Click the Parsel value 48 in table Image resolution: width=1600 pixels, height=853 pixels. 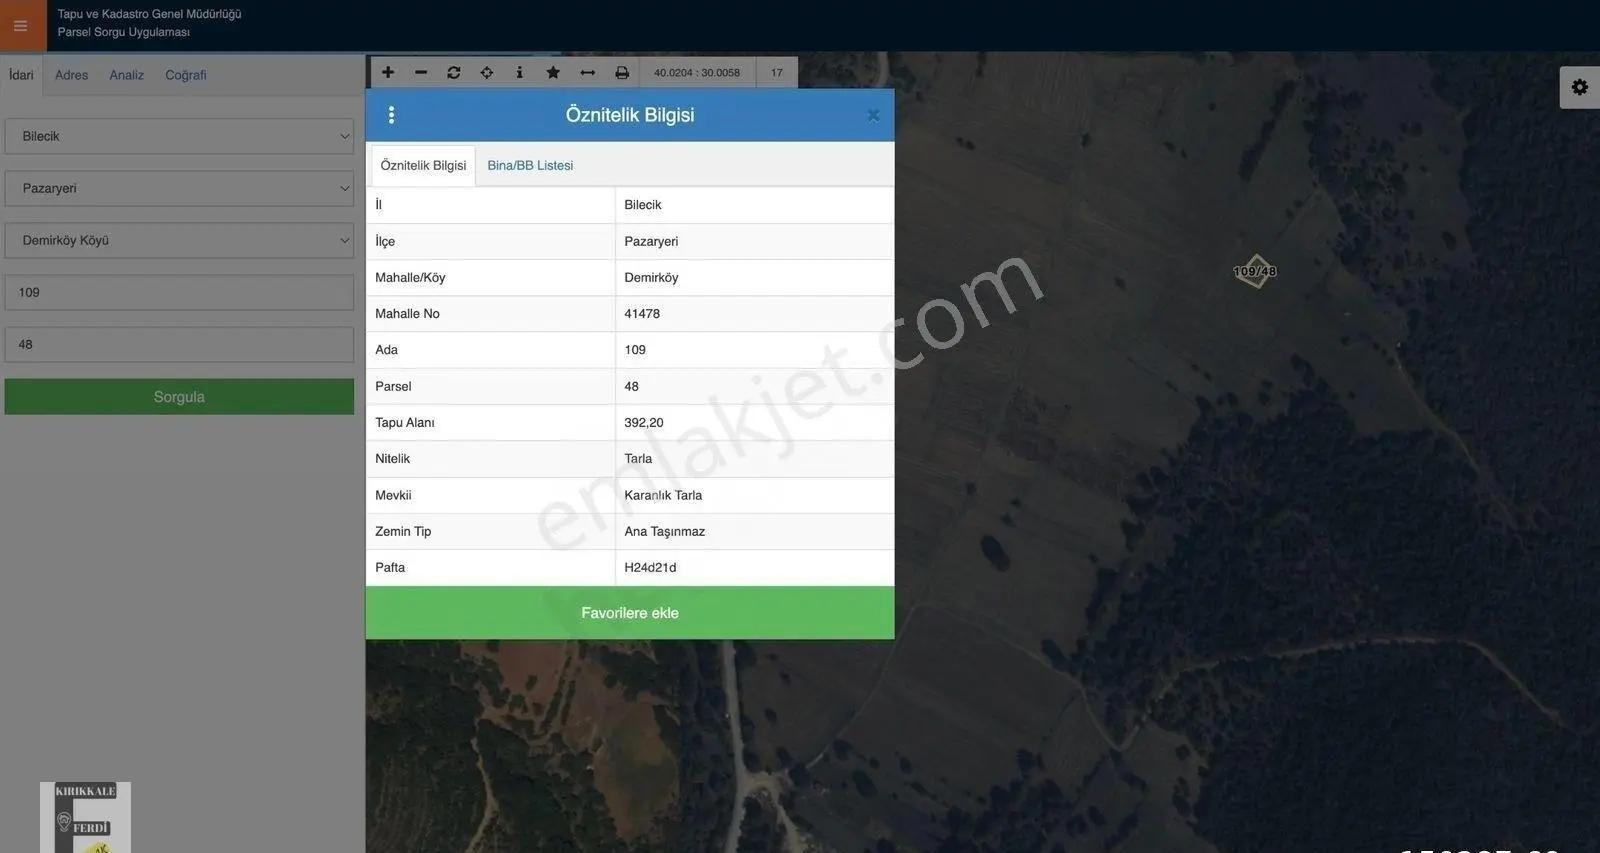[x=631, y=387]
